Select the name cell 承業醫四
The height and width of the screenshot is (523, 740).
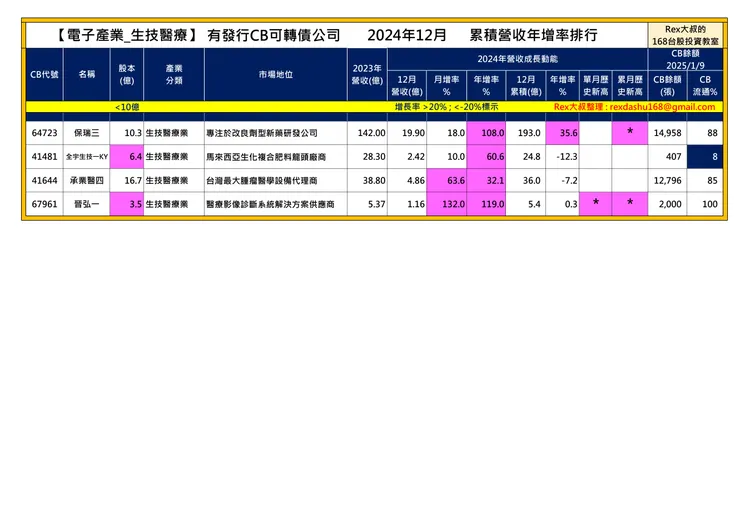tap(87, 180)
